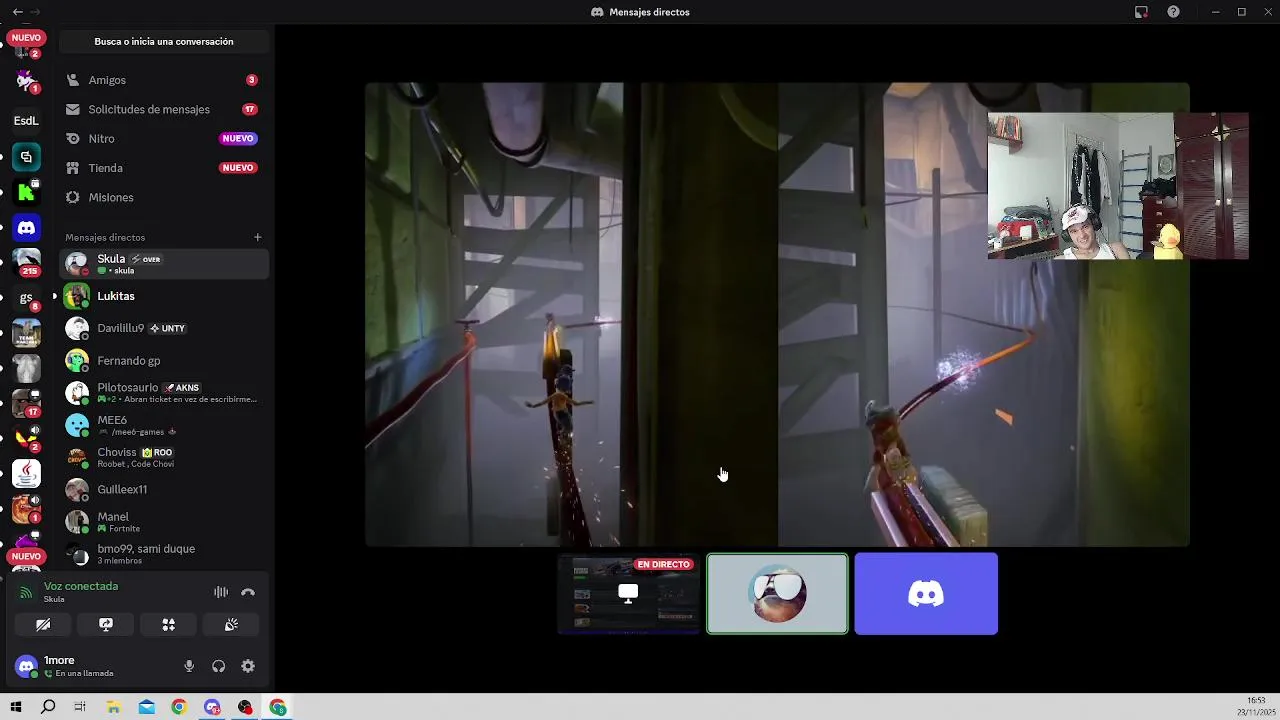The width and height of the screenshot is (1280, 720).
Task: Open the Choviss conversation
Action: (x=164, y=457)
